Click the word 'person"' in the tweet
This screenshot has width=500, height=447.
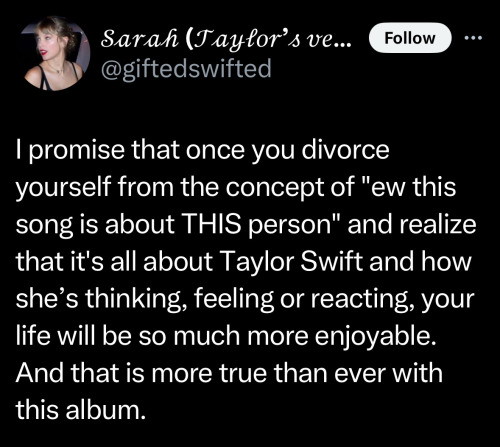coord(293,225)
